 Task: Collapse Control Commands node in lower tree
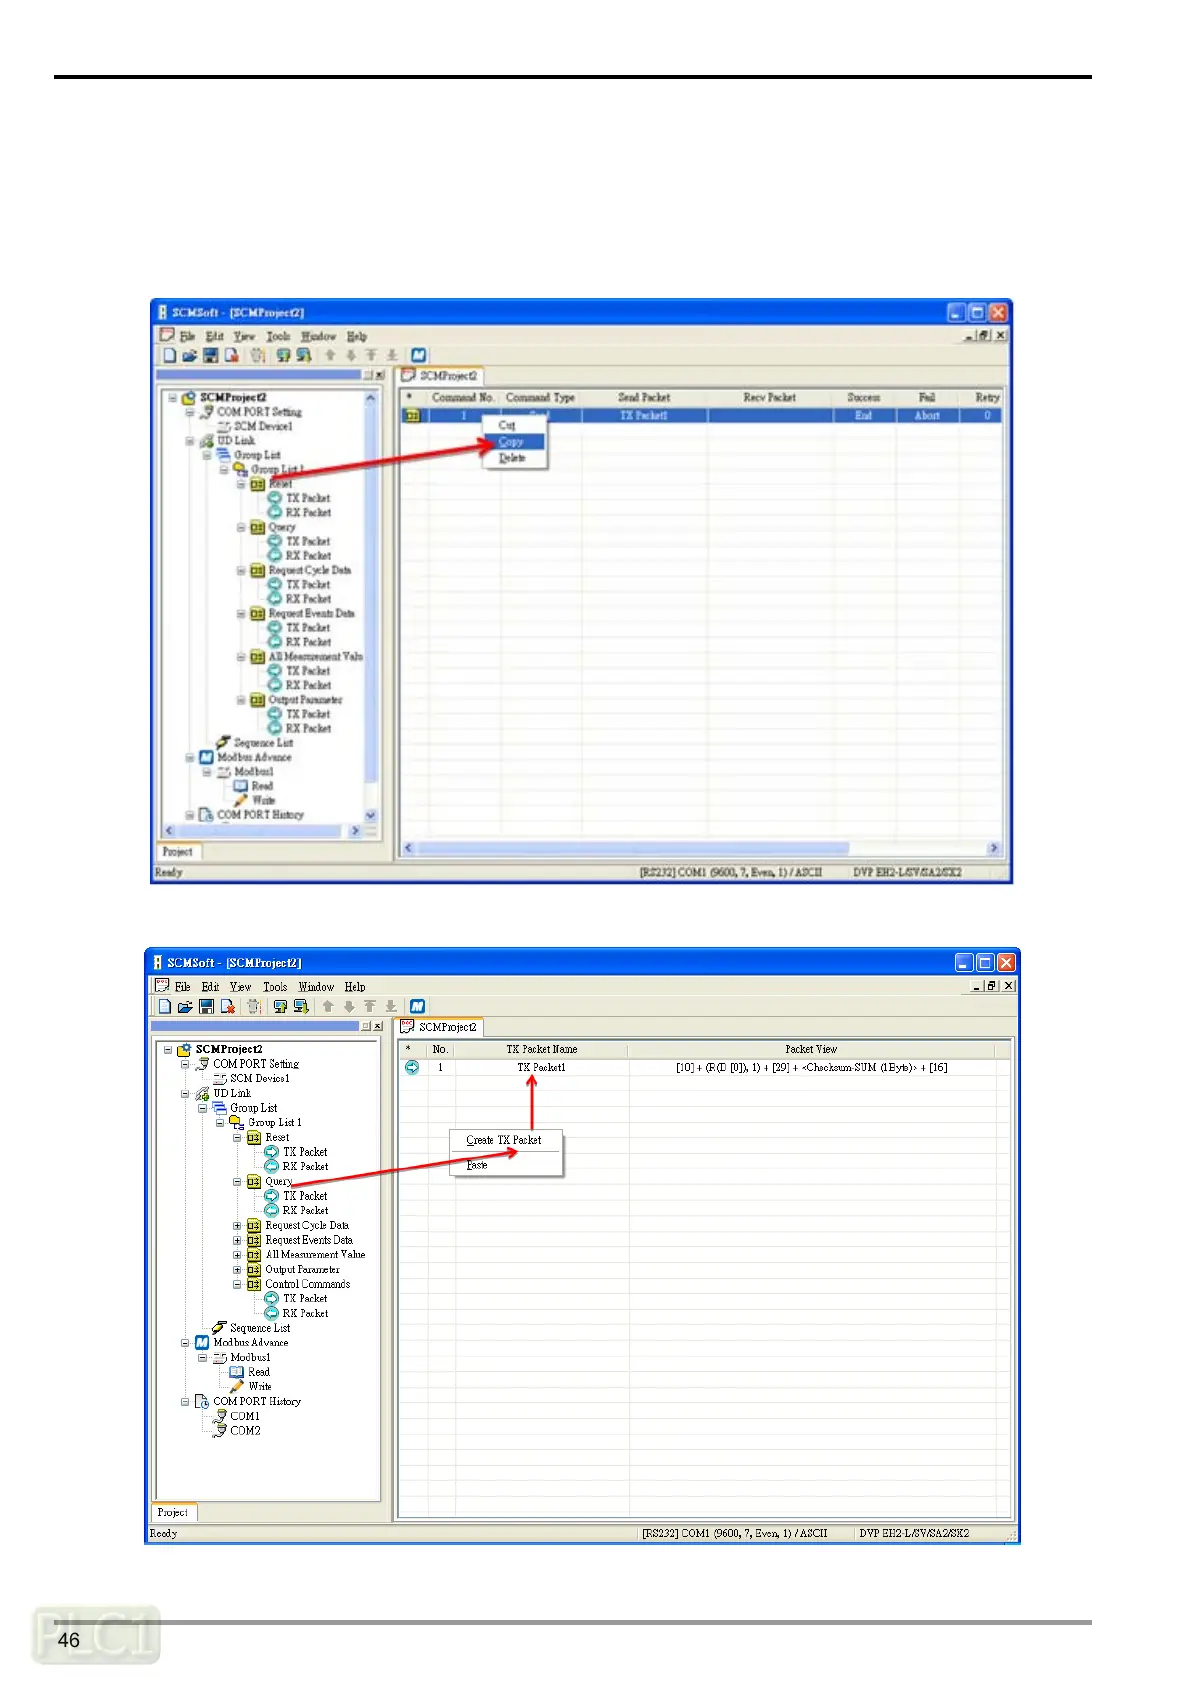237,1284
